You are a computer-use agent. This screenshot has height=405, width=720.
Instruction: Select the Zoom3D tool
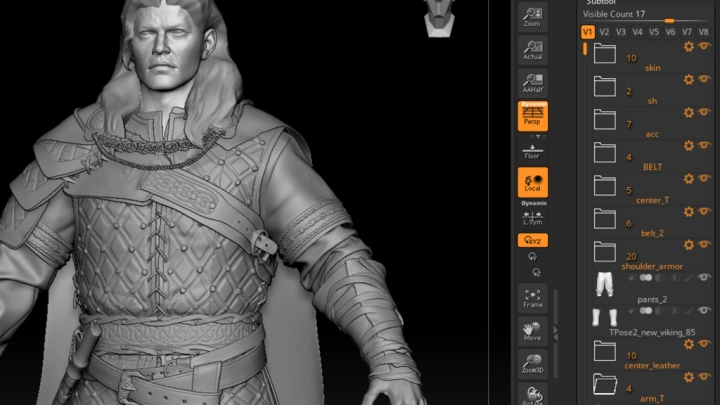(533, 363)
